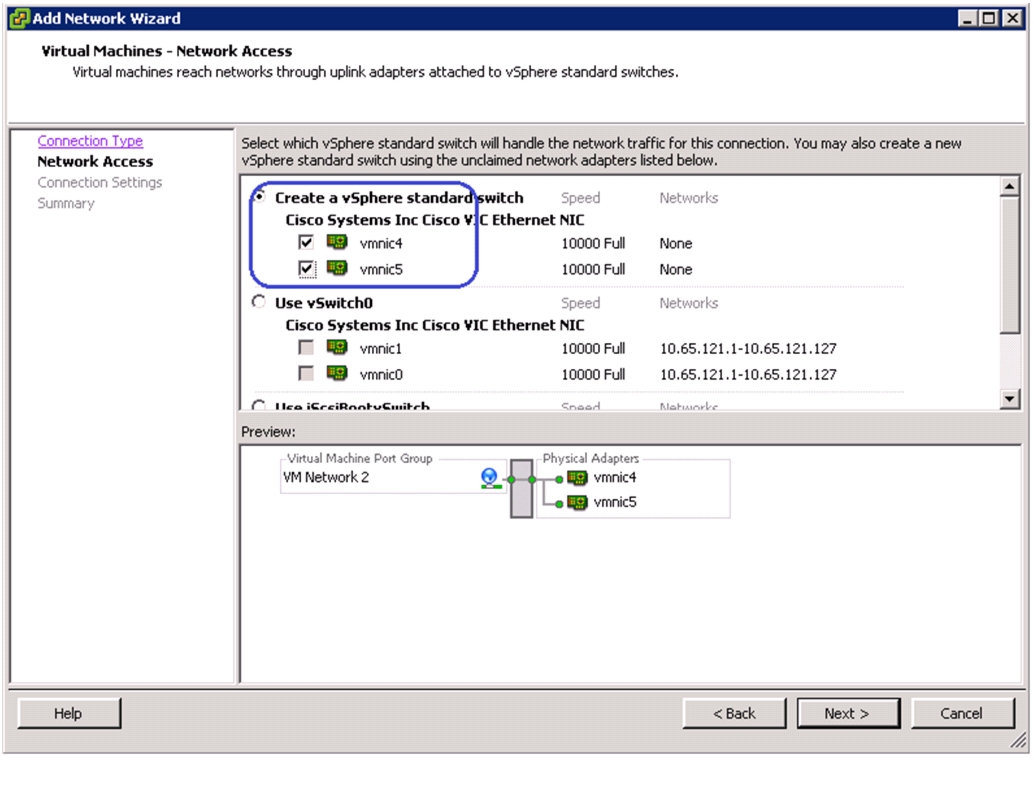This screenshot has width=1034, height=787.
Task: Click the vmnic0 adapter icon under vSwitch0
Action: pos(337,373)
